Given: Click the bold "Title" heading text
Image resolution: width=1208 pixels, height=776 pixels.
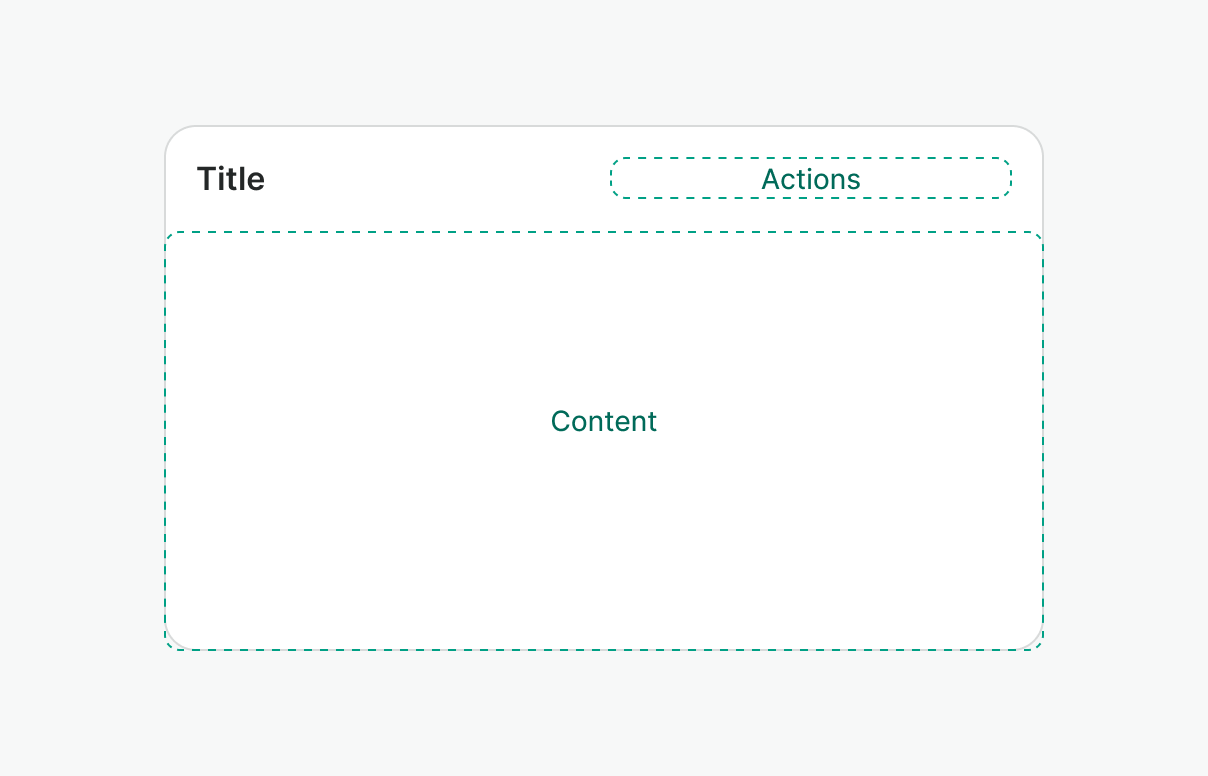Looking at the screenshot, I should coord(231,179).
